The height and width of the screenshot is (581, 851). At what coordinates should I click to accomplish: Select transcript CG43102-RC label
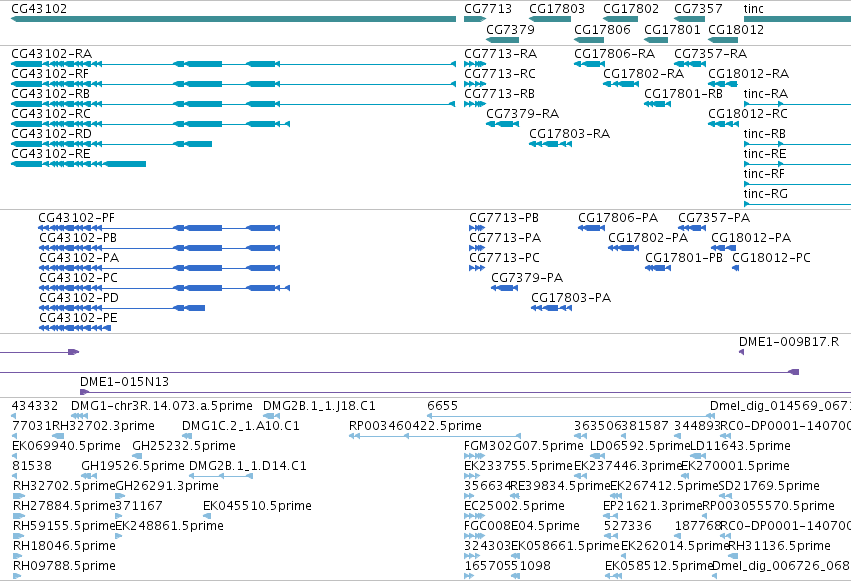(51, 114)
